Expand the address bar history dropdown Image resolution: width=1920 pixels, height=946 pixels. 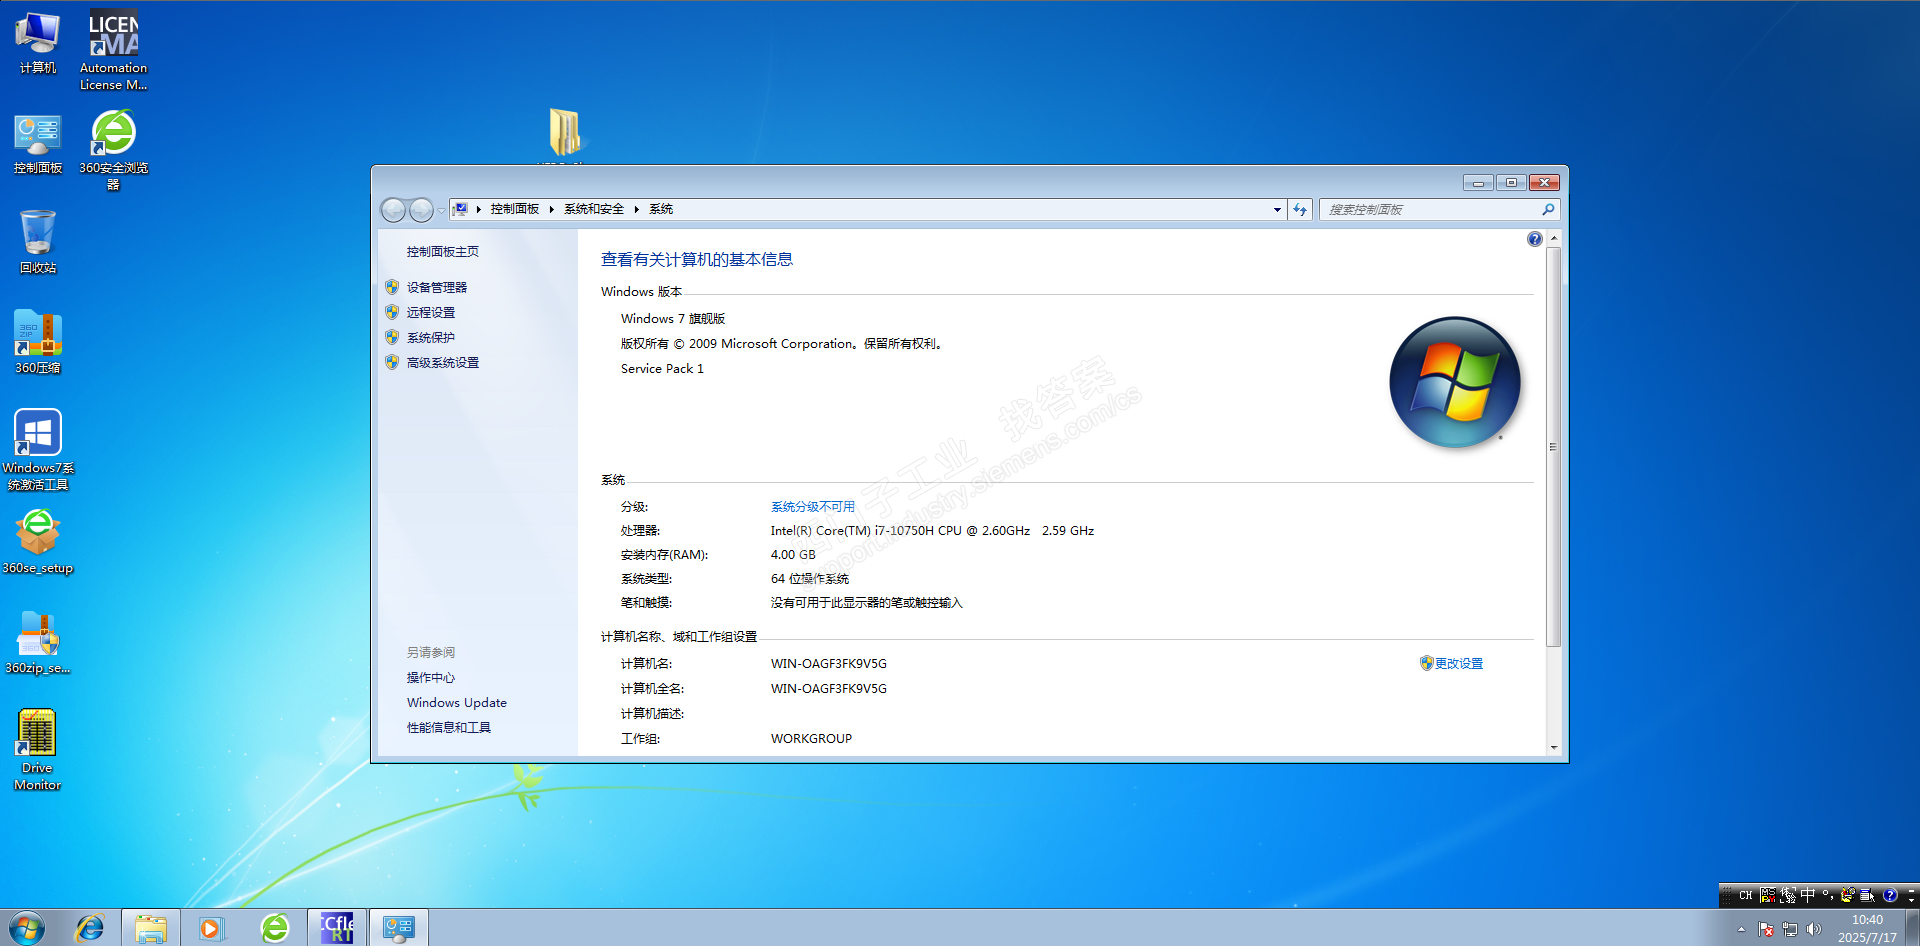point(1277,210)
